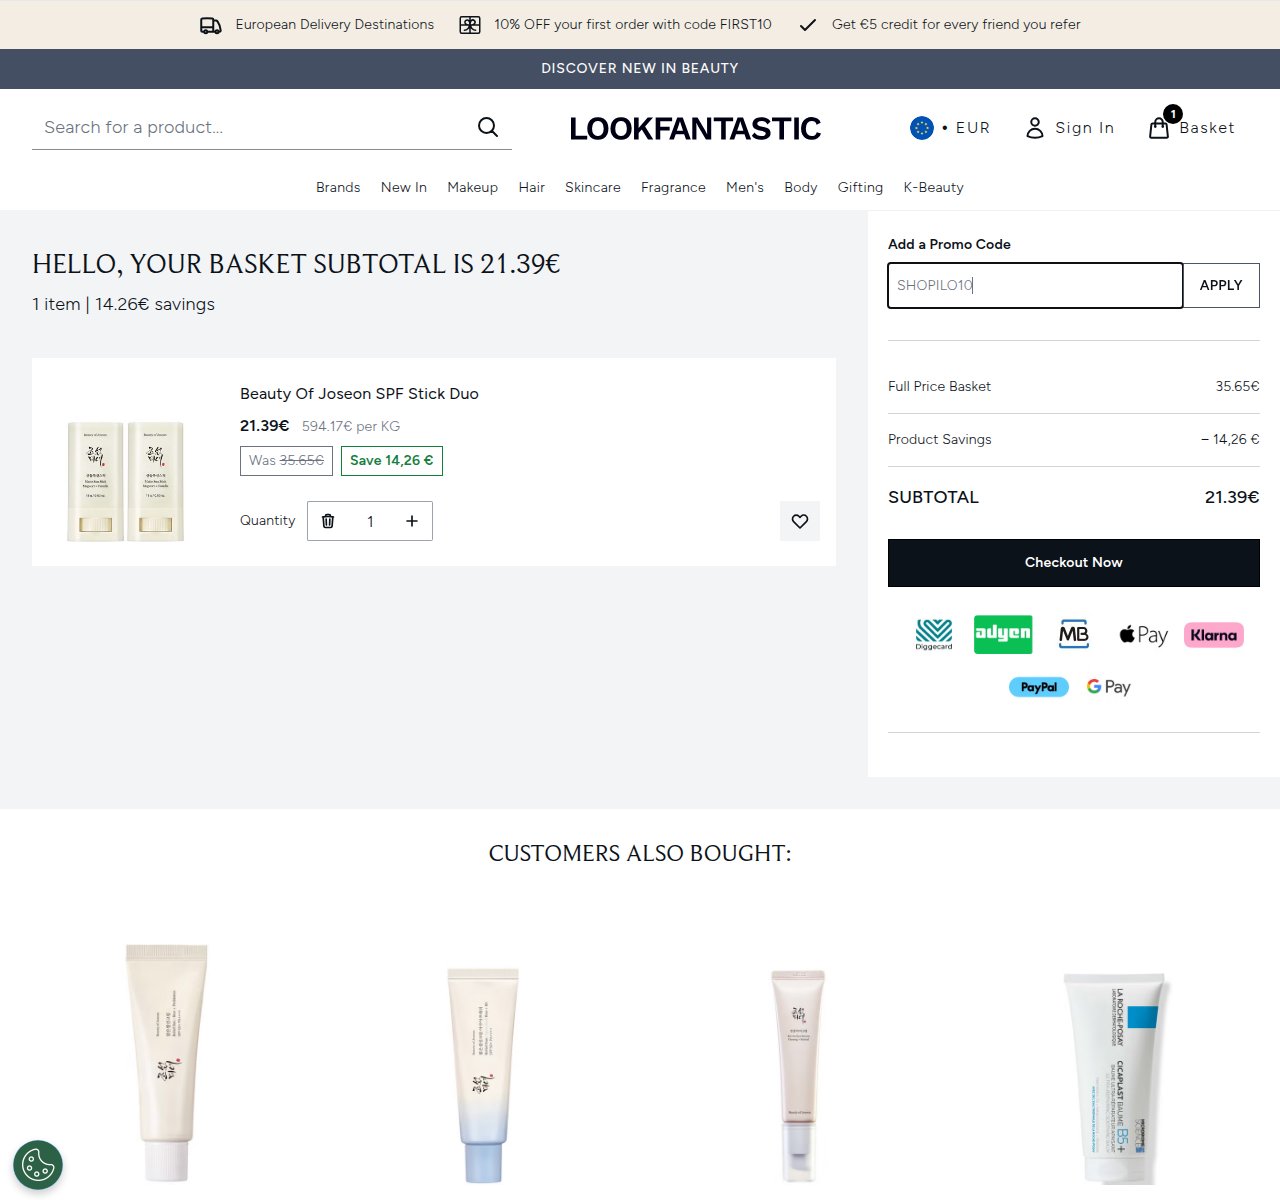Image resolution: width=1280 pixels, height=1200 pixels.
Task: Open first recommended cream tube product
Action: [x=167, y=1063]
